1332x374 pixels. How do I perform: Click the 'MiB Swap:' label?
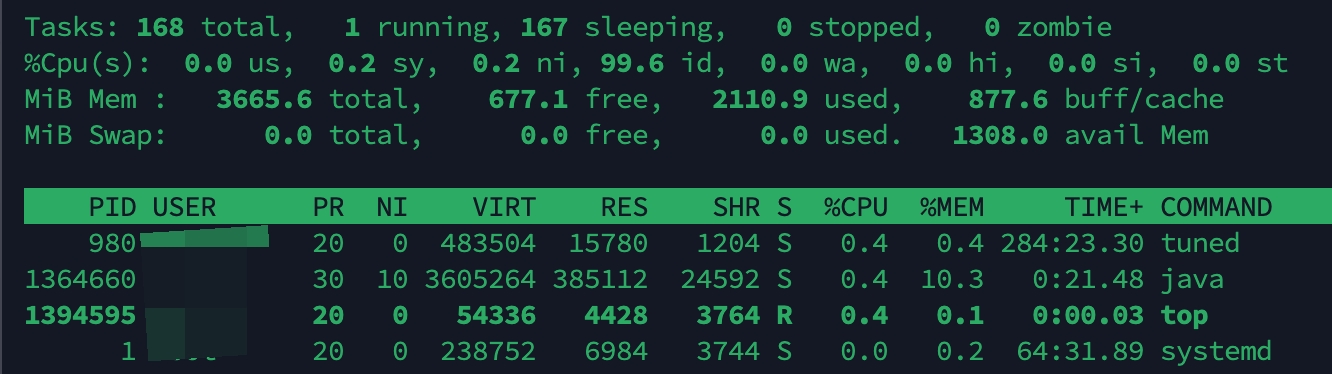[96, 135]
